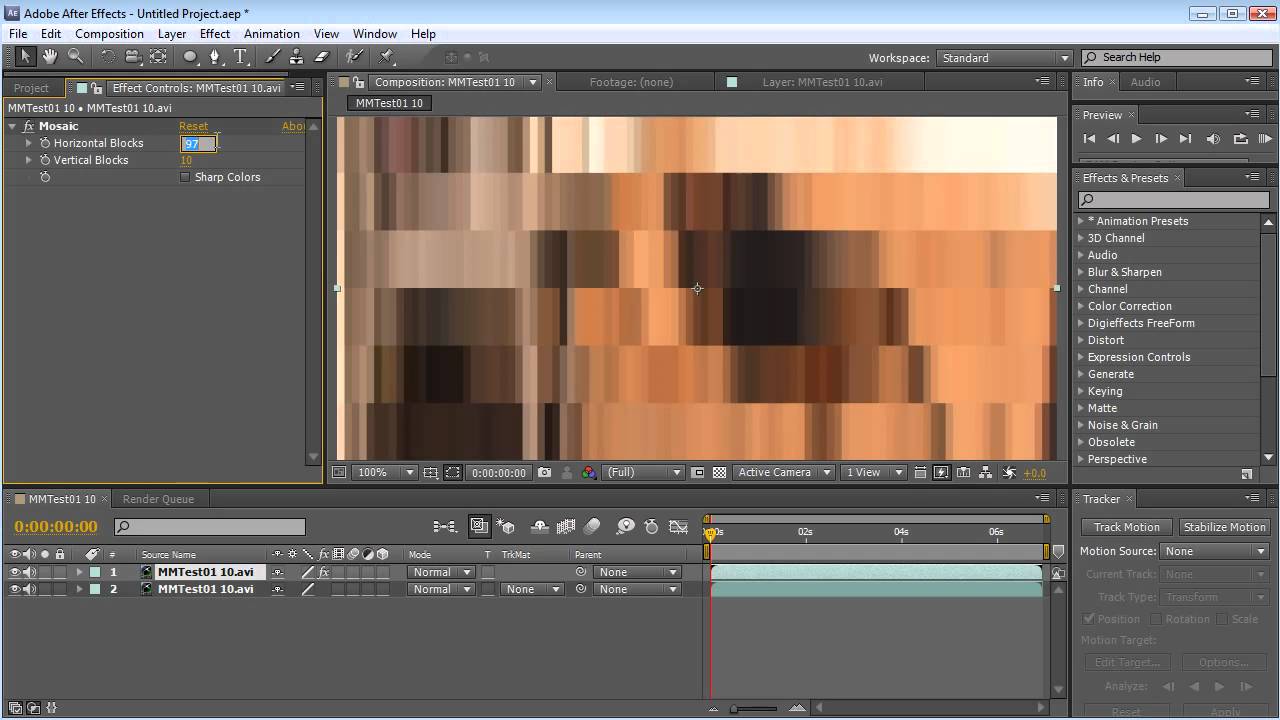Image resolution: width=1280 pixels, height=720 pixels.
Task: Open composition mini-flowchart in timeline
Action: pyautogui.click(x=445, y=526)
